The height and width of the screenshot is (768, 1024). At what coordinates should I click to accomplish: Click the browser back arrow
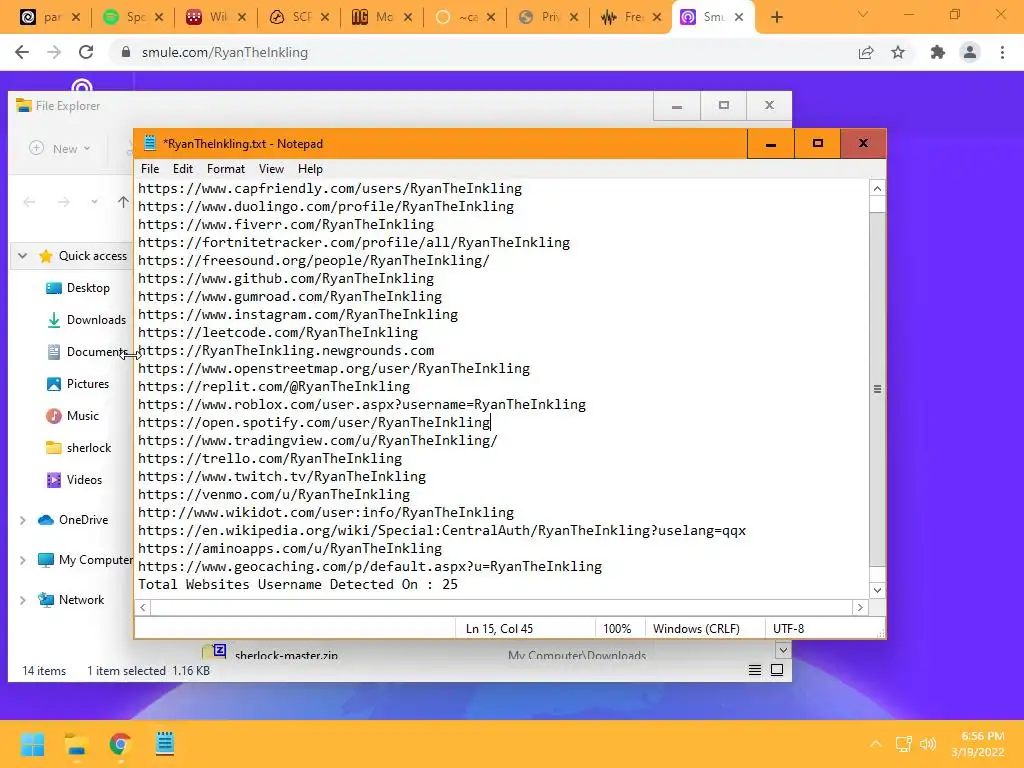pyautogui.click(x=22, y=52)
